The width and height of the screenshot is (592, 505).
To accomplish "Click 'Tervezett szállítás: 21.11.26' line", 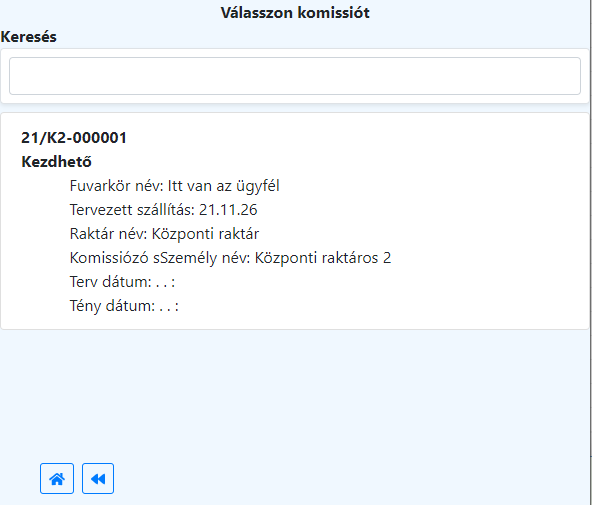I will (163, 210).
